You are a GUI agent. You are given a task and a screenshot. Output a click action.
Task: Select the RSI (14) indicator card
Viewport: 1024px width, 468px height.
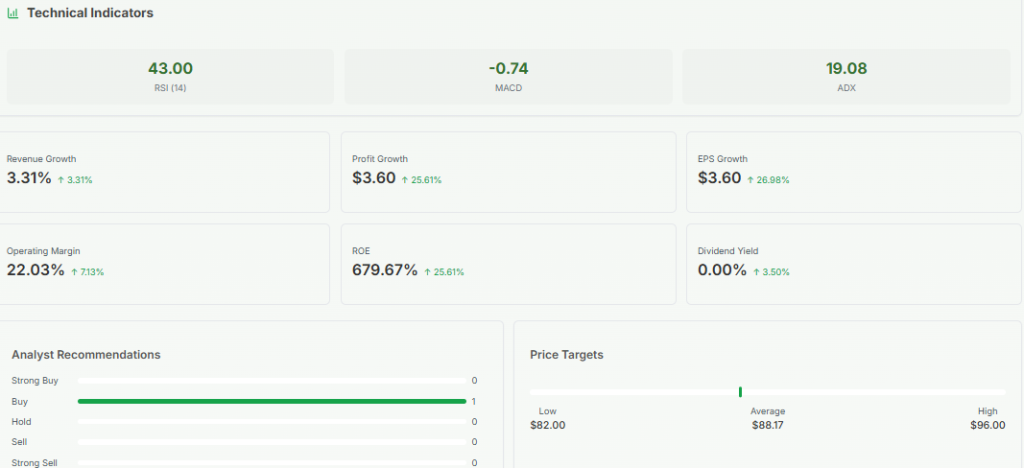point(170,77)
